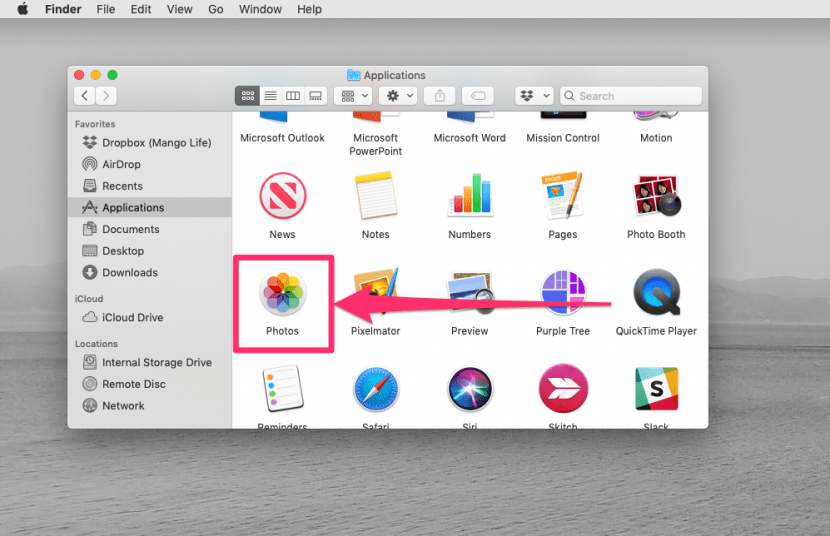Select the Microsoft Outlook label
The height and width of the screenshot is (536, 830).
pyautogui.click(x=283, y=138)
